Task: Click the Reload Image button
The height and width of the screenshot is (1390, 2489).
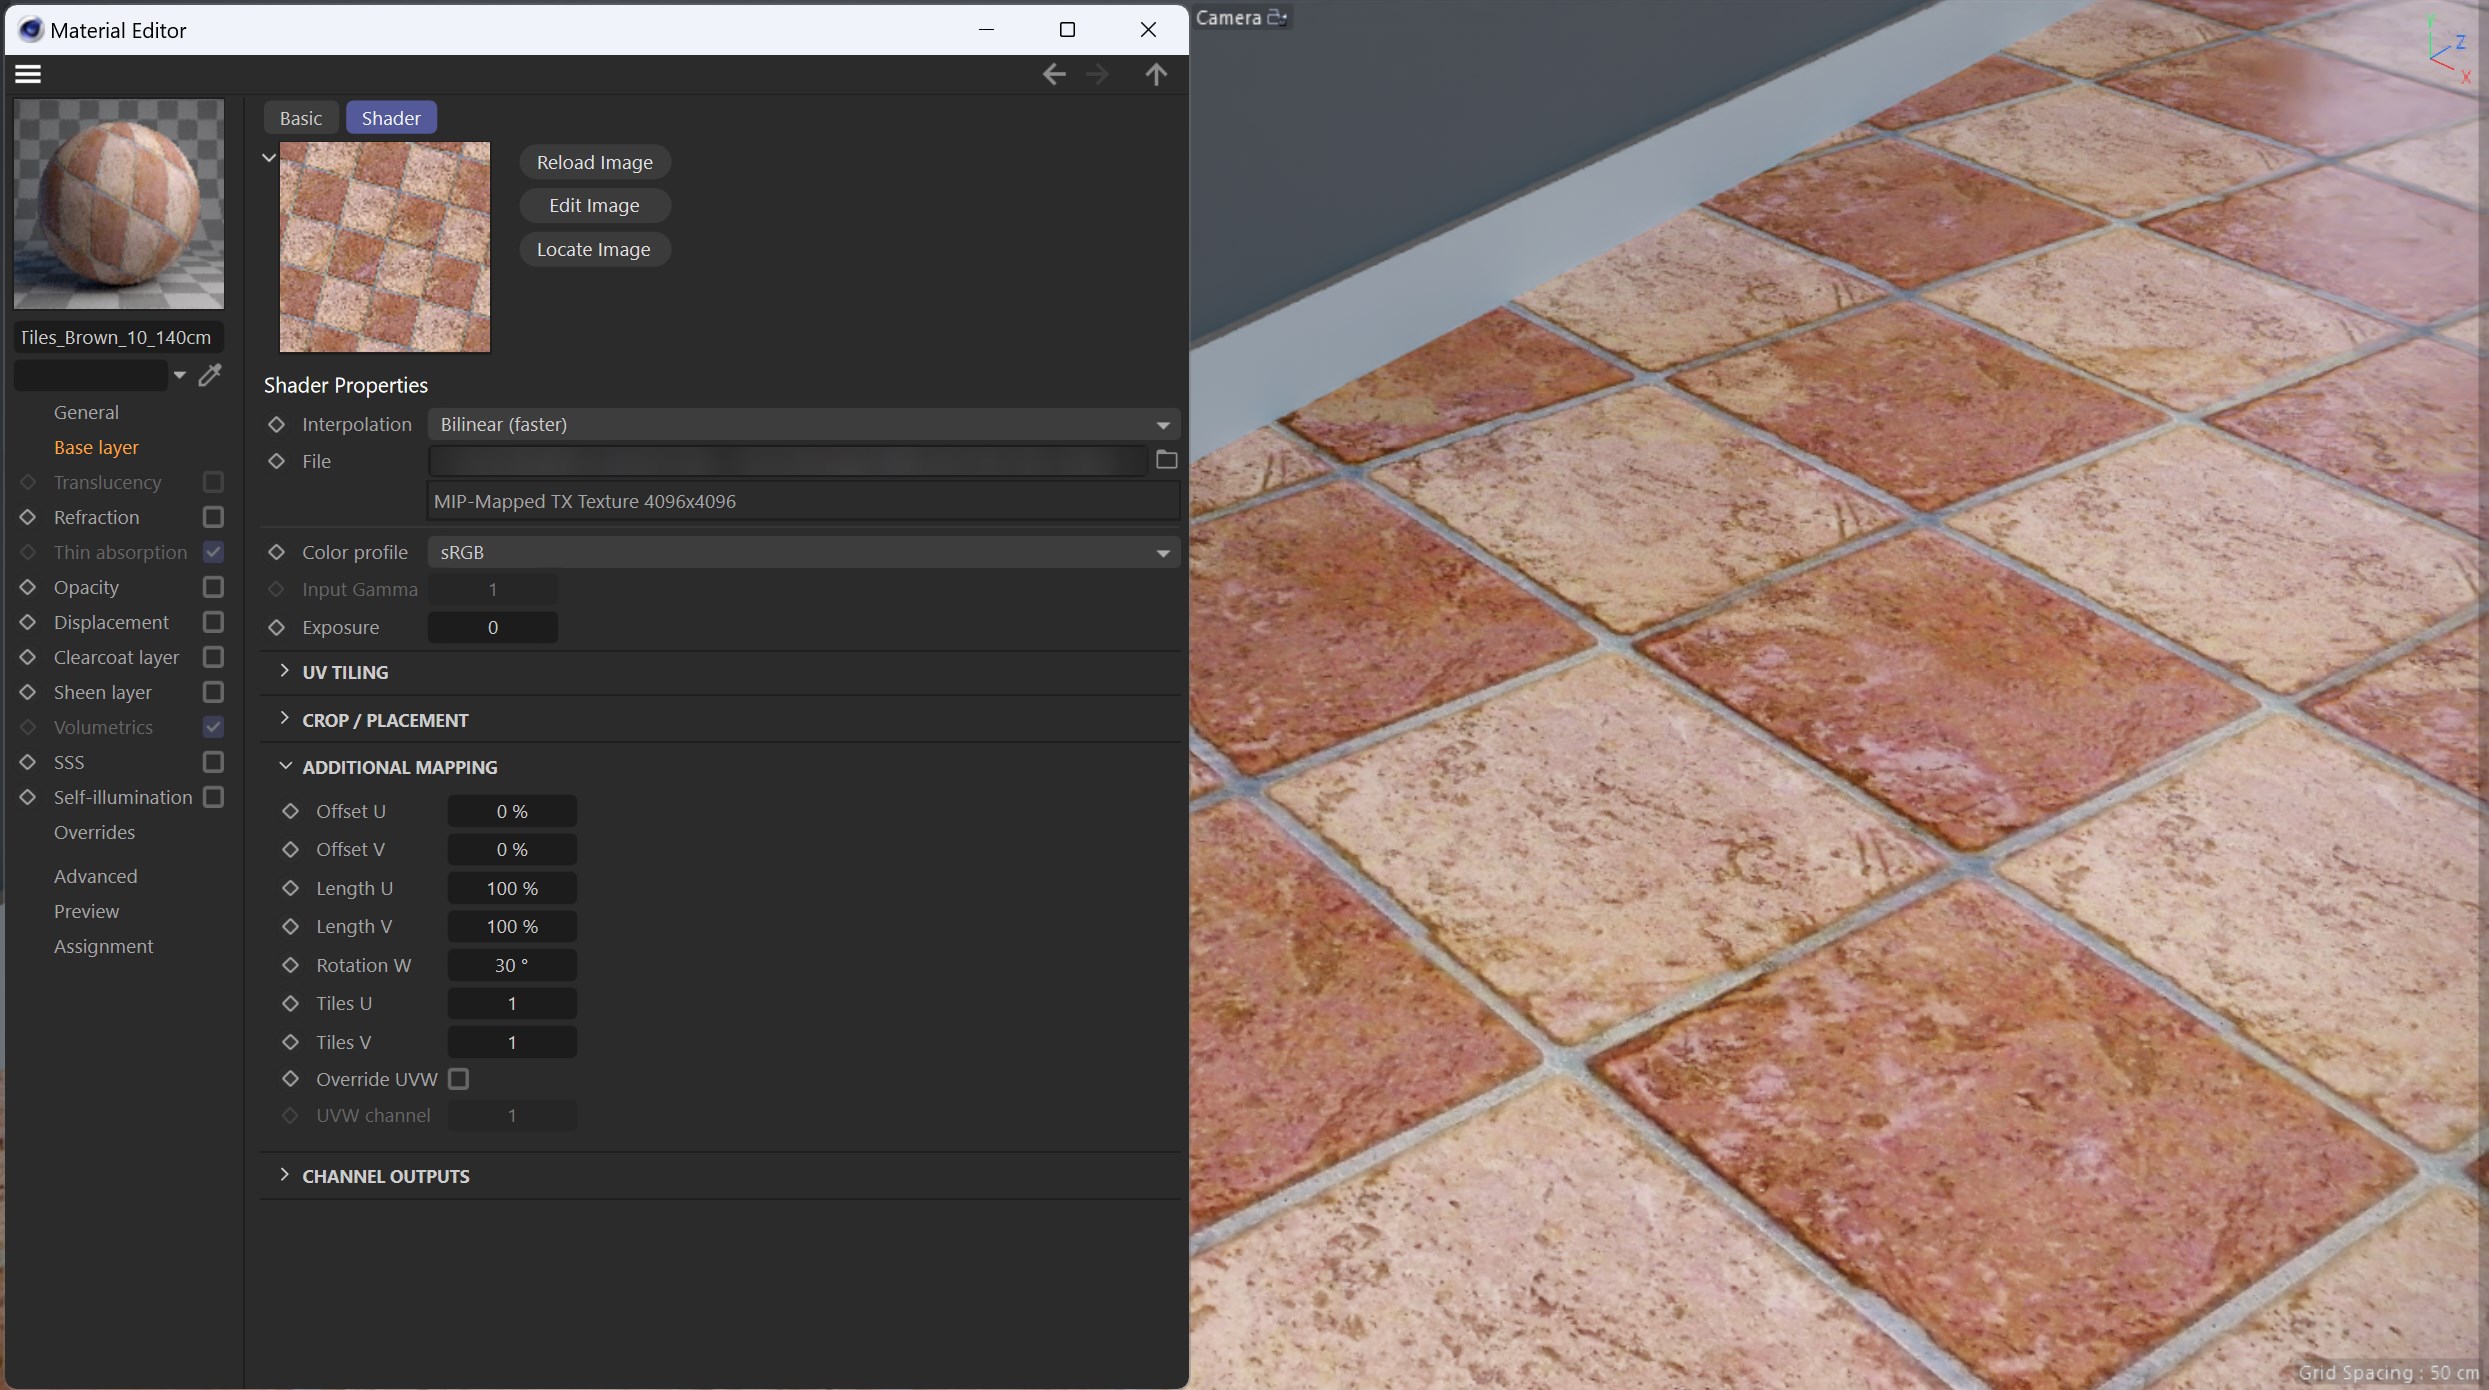Action: point(595,162)
